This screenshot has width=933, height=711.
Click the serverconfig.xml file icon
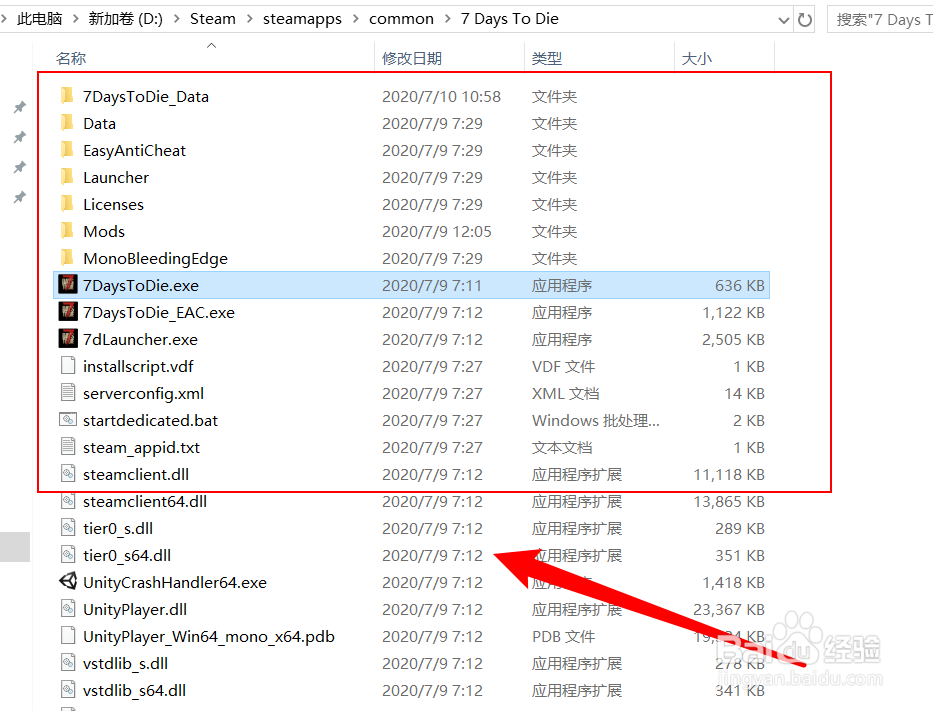68,393
